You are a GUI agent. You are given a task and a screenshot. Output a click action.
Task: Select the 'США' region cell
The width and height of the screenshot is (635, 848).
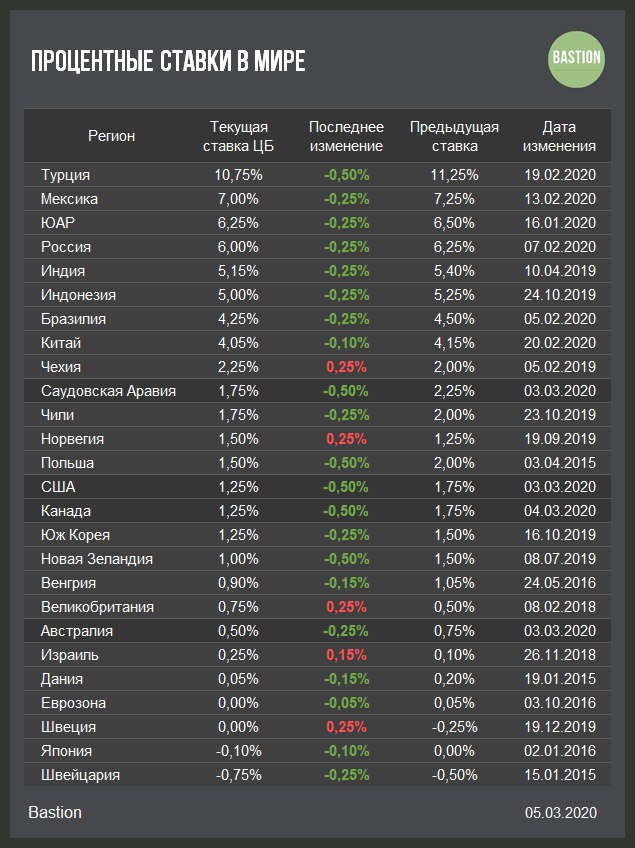tap(58, 486)
